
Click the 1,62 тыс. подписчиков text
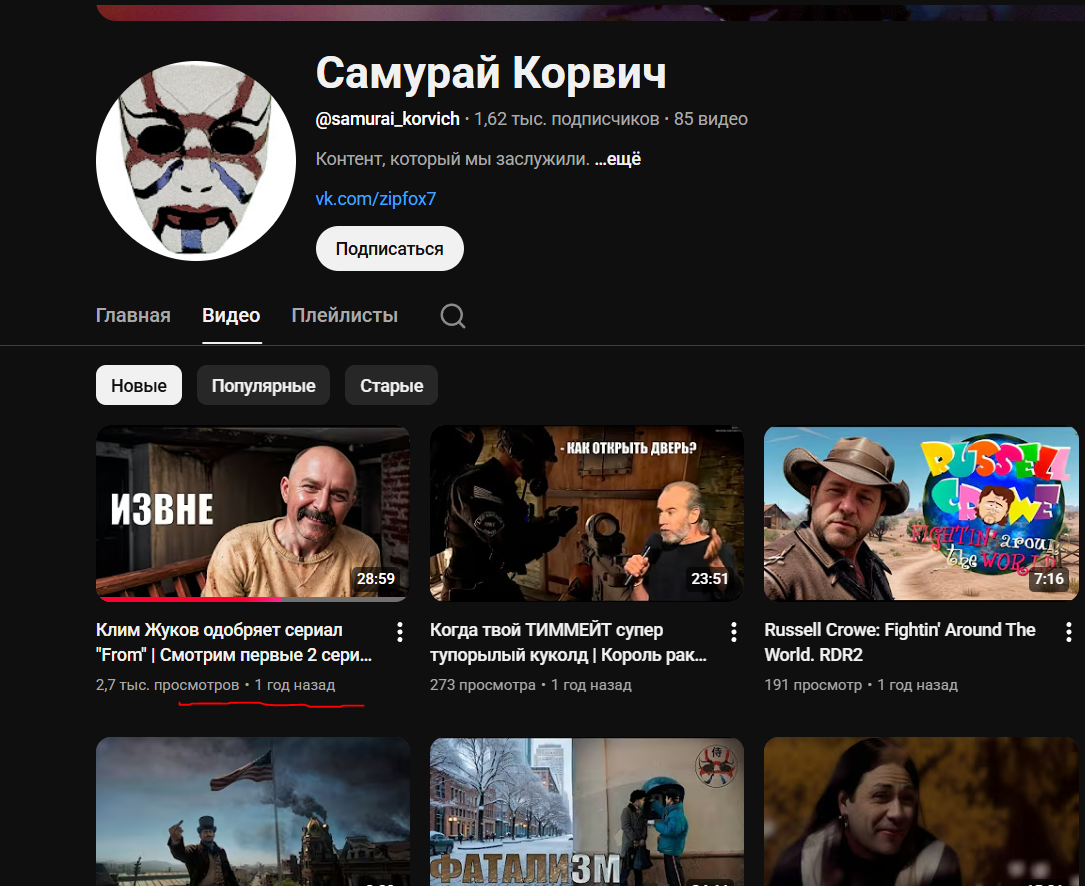[567, 119]
